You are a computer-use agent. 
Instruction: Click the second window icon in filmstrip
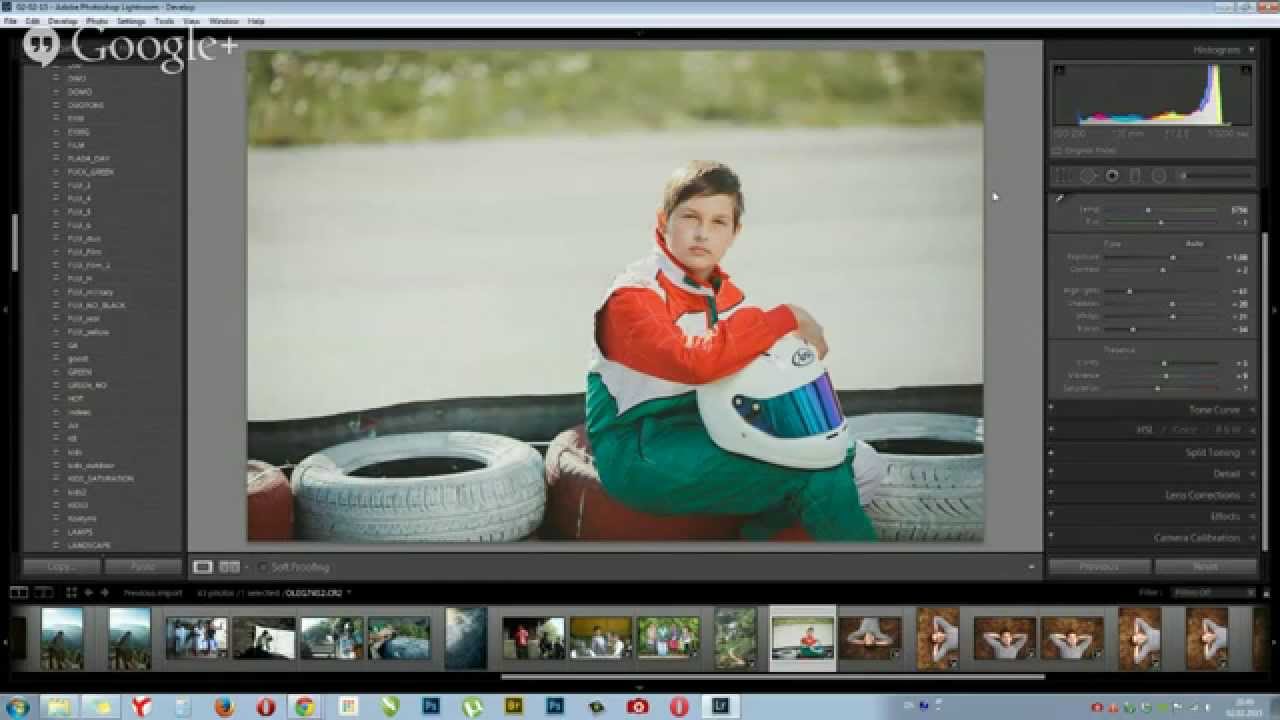click(42, 593)
